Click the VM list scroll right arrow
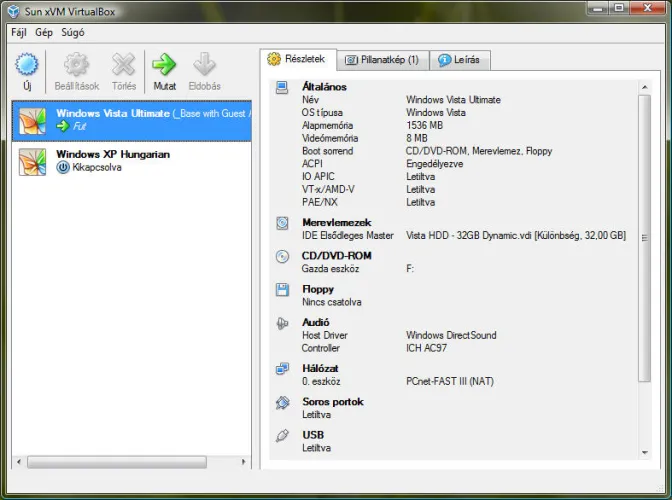The height and width of the screenshot is (500, 672). pyautogui.click(x=244, y=462)
